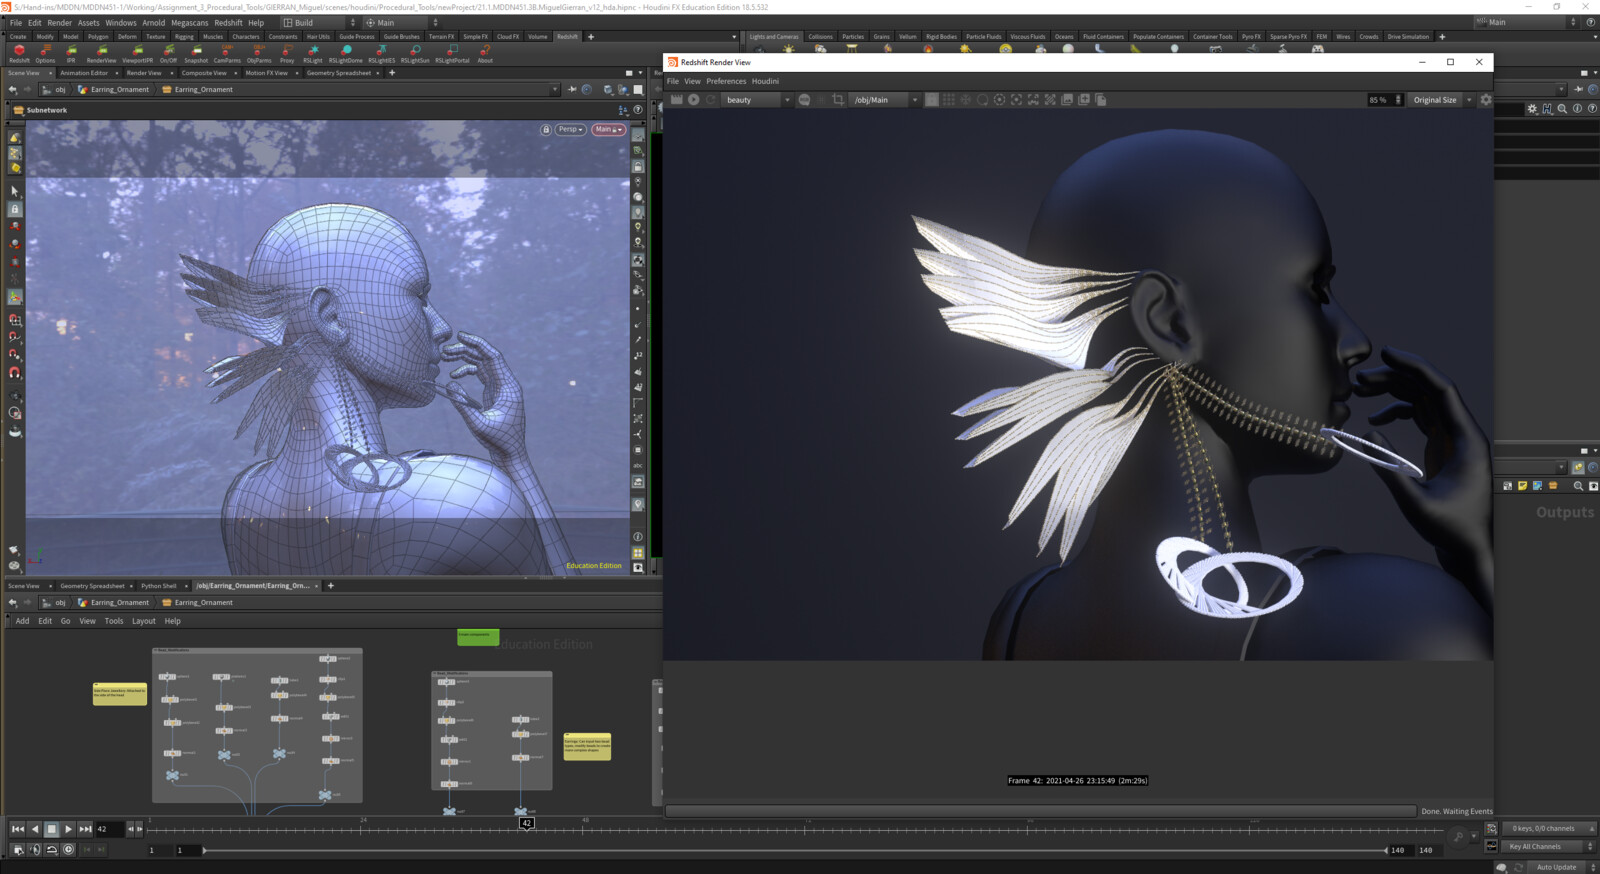Open the Windows menu in menu bar

point(120,22)
